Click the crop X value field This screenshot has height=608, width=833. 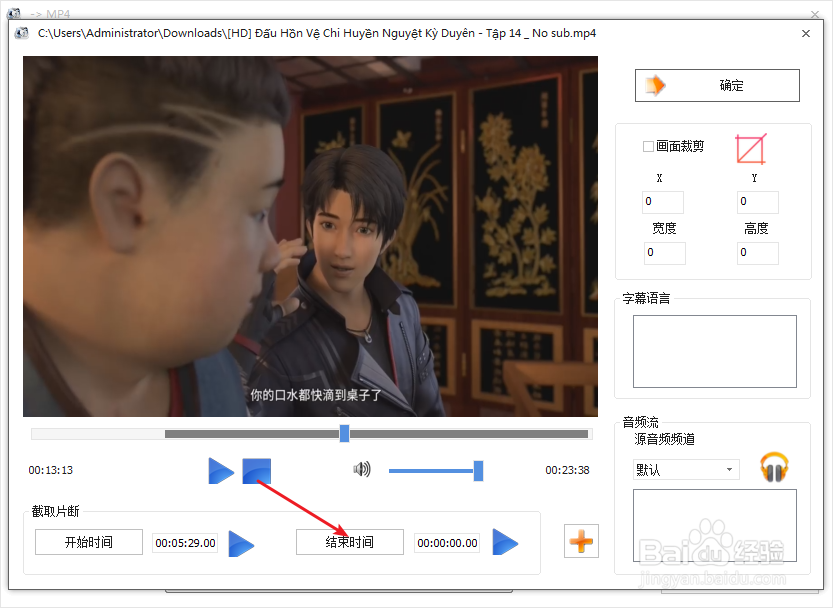tap(662, 202)
